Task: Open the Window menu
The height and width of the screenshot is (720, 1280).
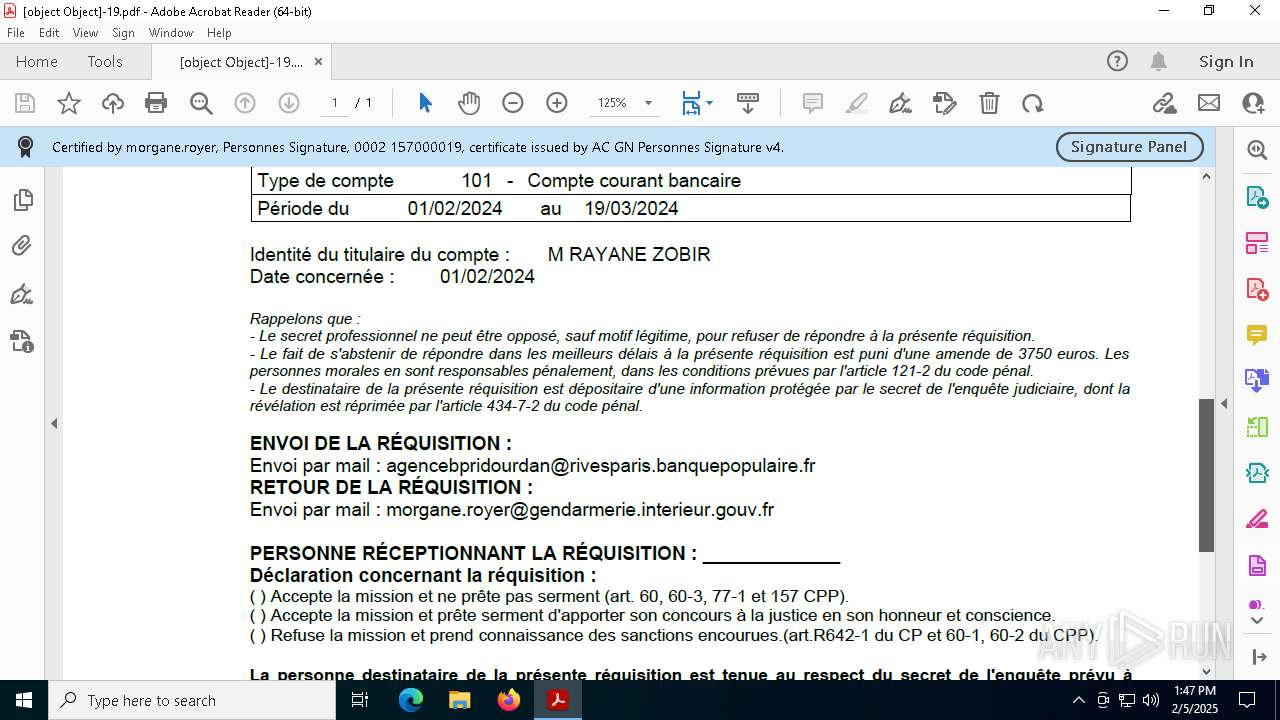Action: (x=171, y=33)
